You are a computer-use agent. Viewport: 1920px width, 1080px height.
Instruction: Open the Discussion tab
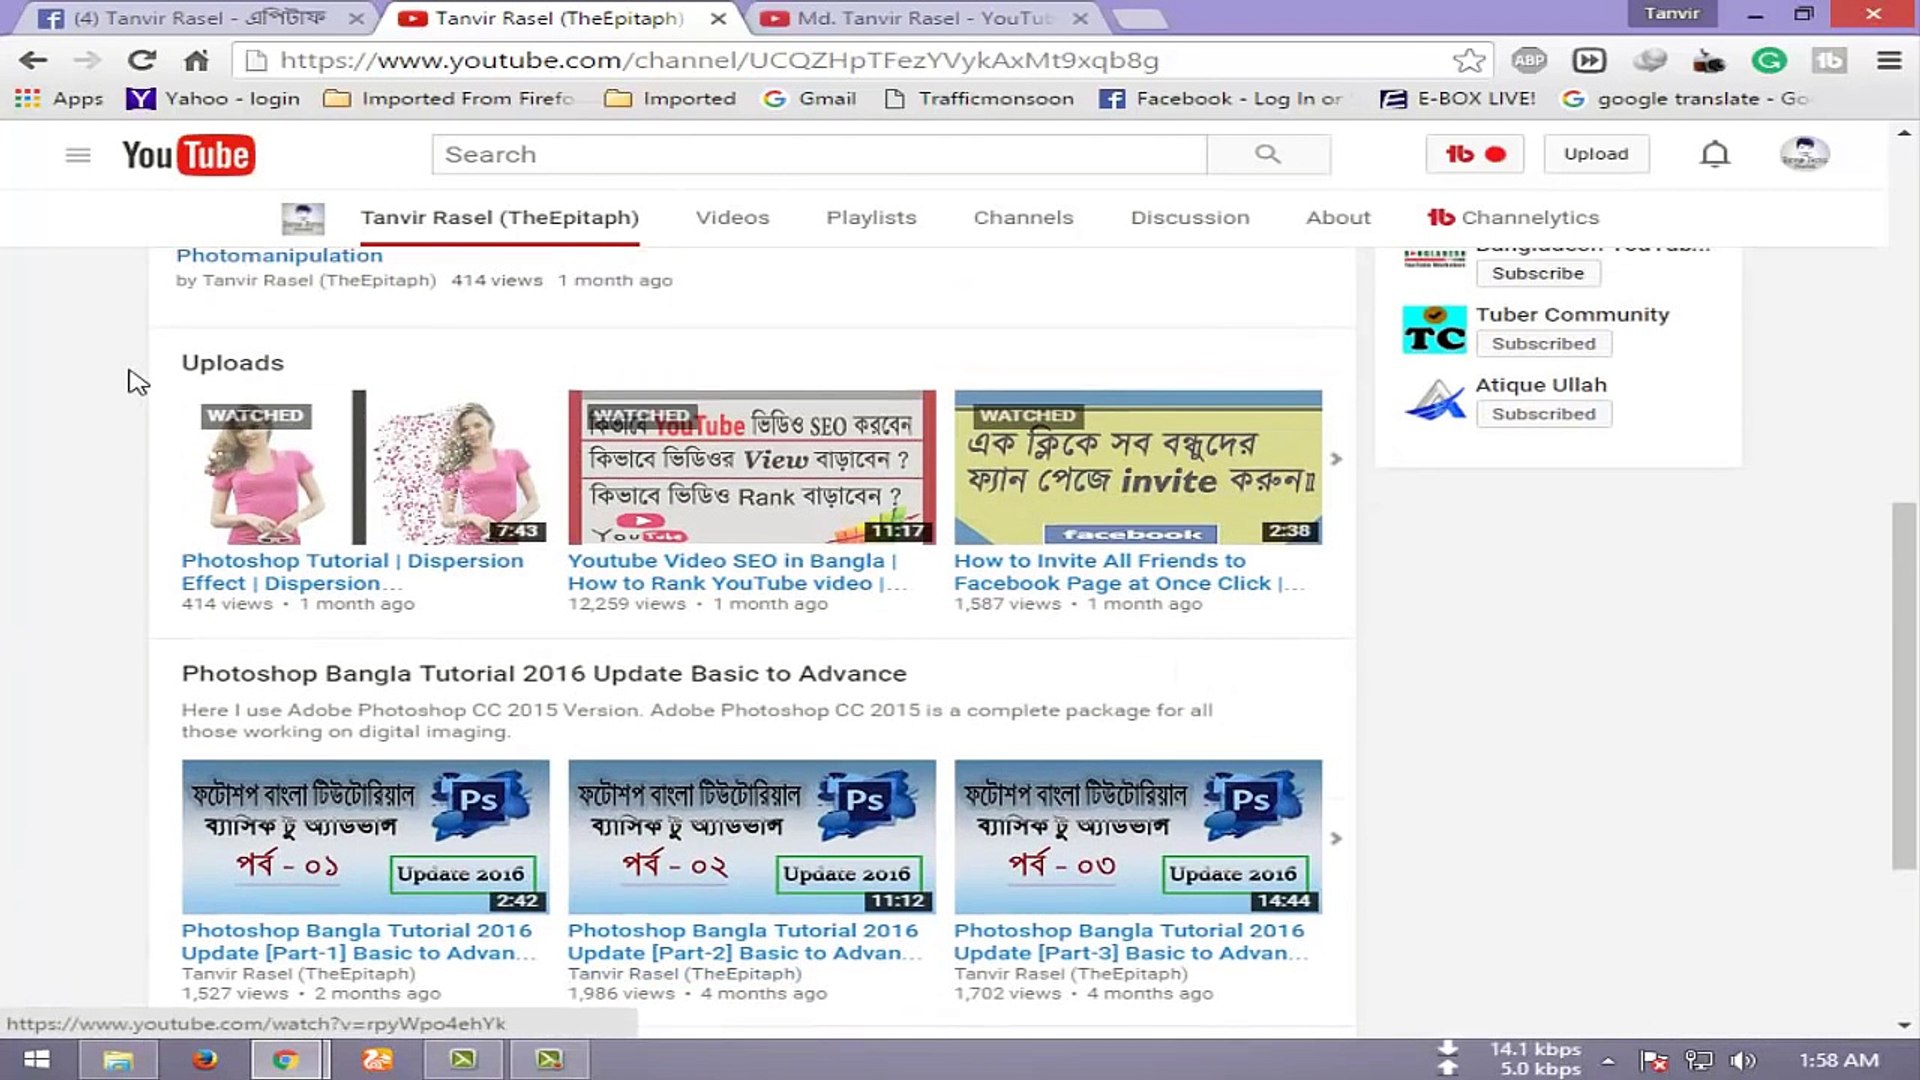[x=1189, y=217]
